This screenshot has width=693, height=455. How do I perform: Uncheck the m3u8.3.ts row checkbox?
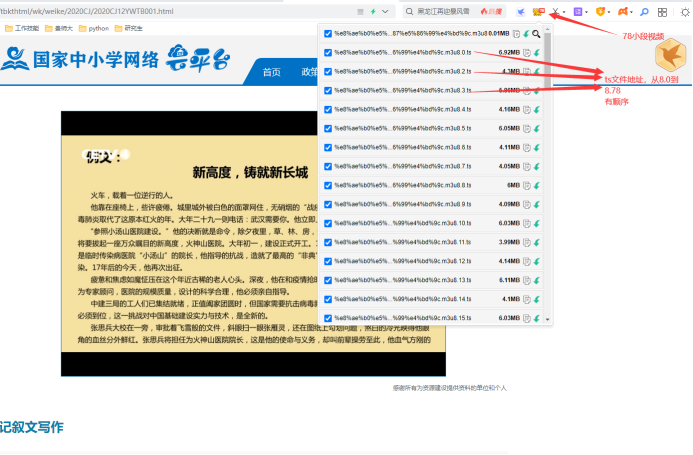point(328,91)
